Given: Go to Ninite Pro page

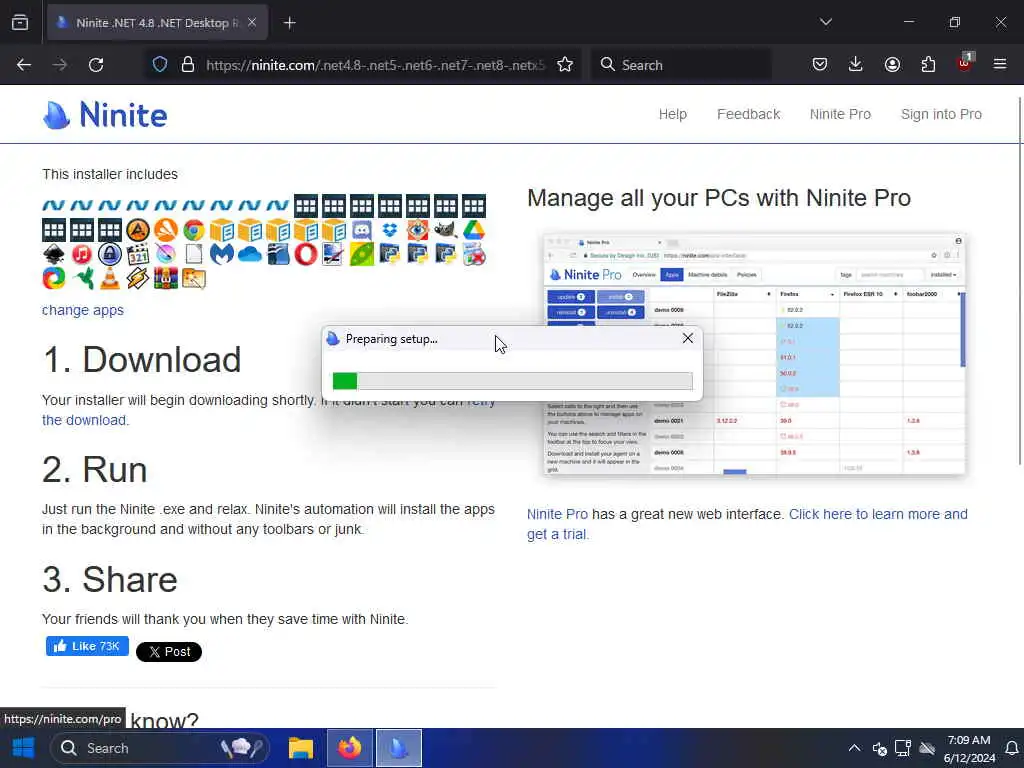Looking at the screenshot, I should (x=840, y=114).
